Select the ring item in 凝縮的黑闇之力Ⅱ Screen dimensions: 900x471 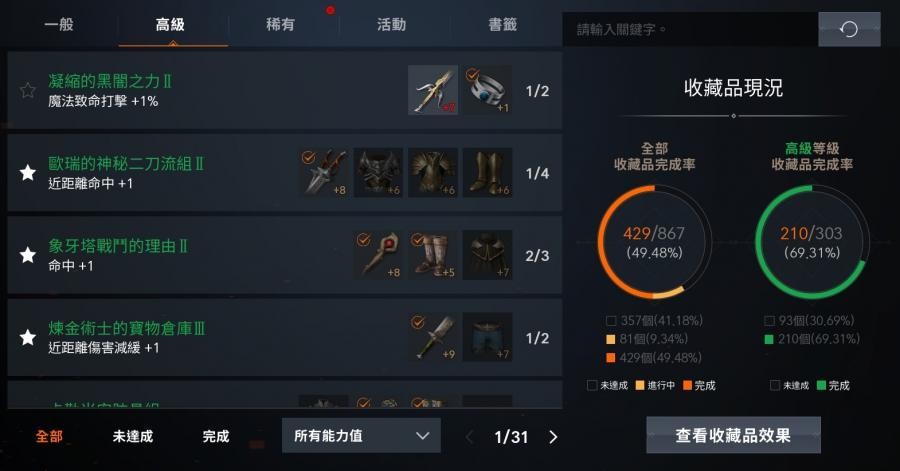tap(487, 90)
